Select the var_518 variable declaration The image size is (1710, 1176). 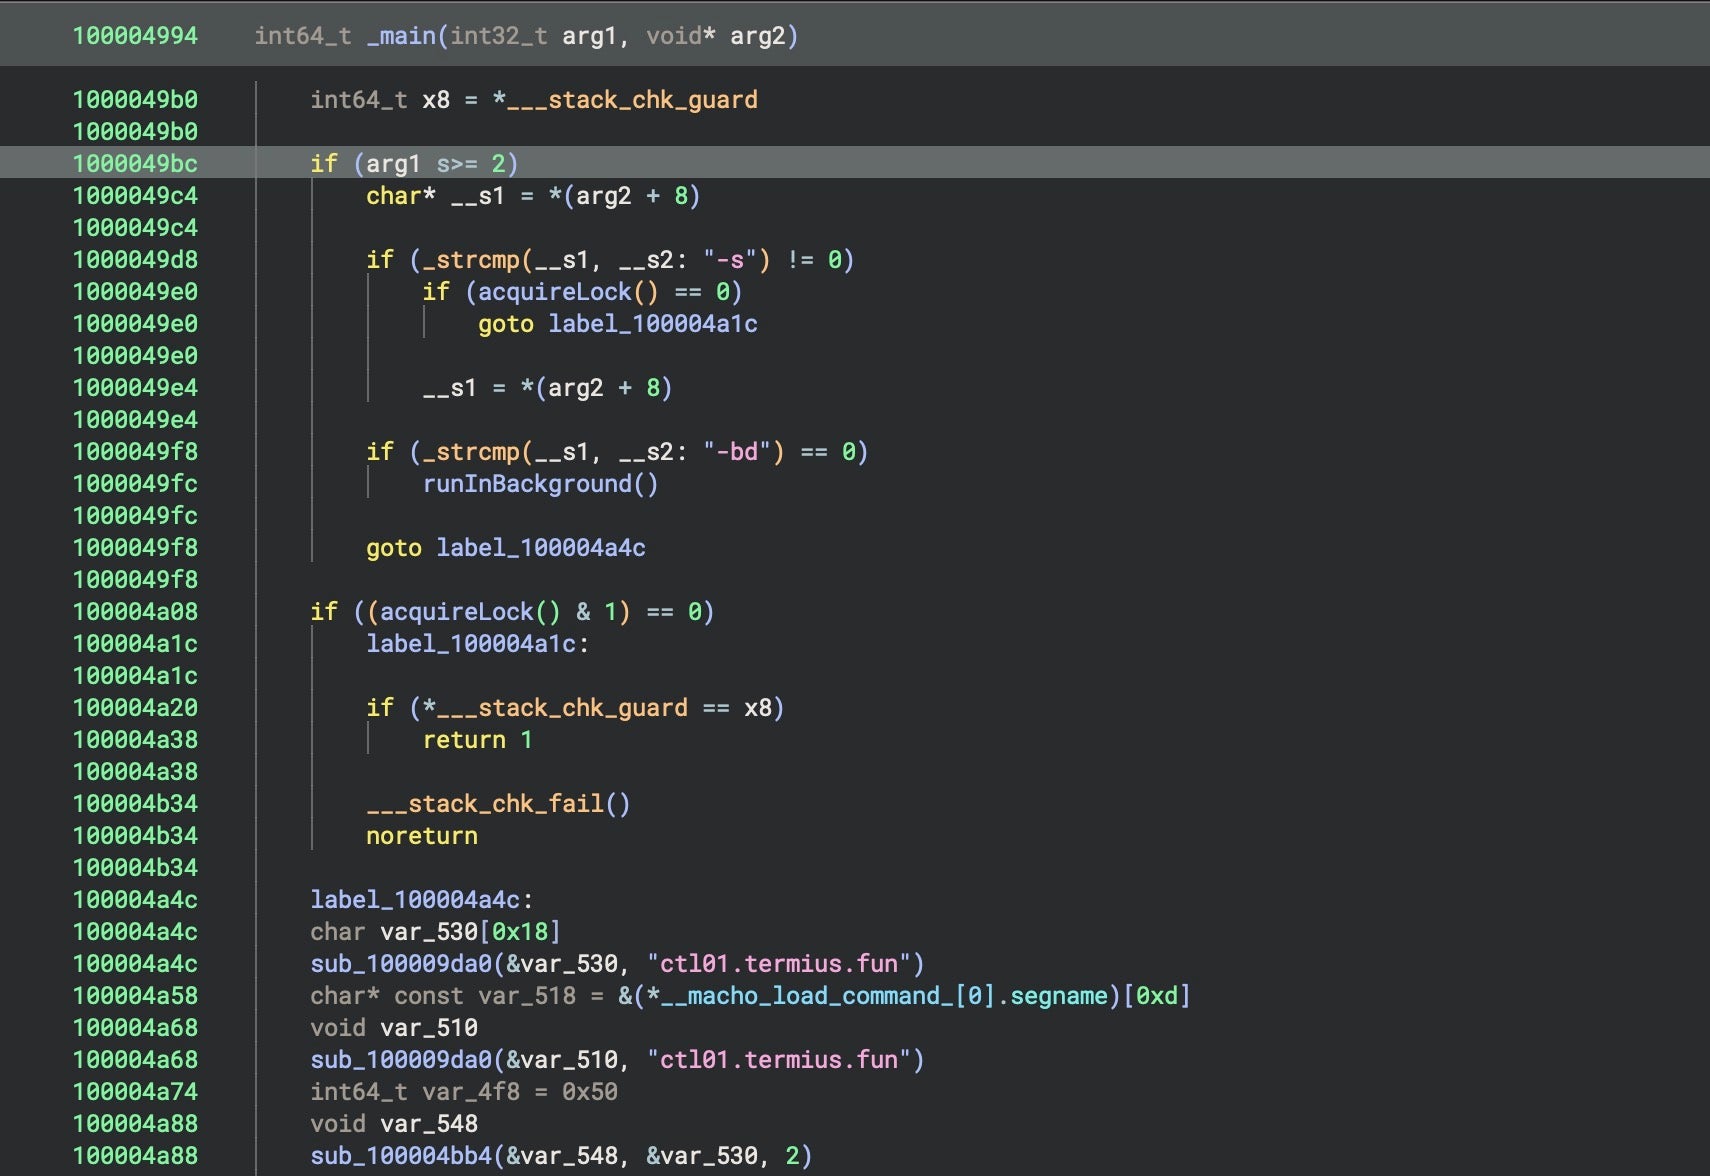526,996
